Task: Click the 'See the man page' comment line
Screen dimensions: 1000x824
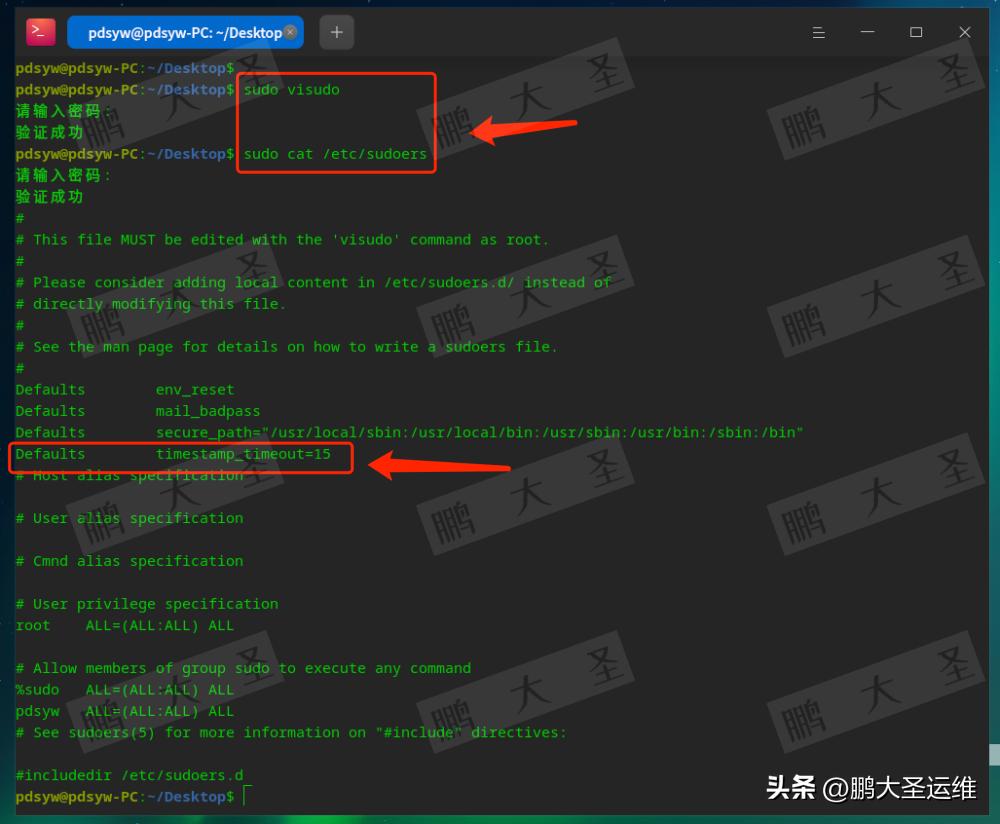Action: [x=286, y=347]
